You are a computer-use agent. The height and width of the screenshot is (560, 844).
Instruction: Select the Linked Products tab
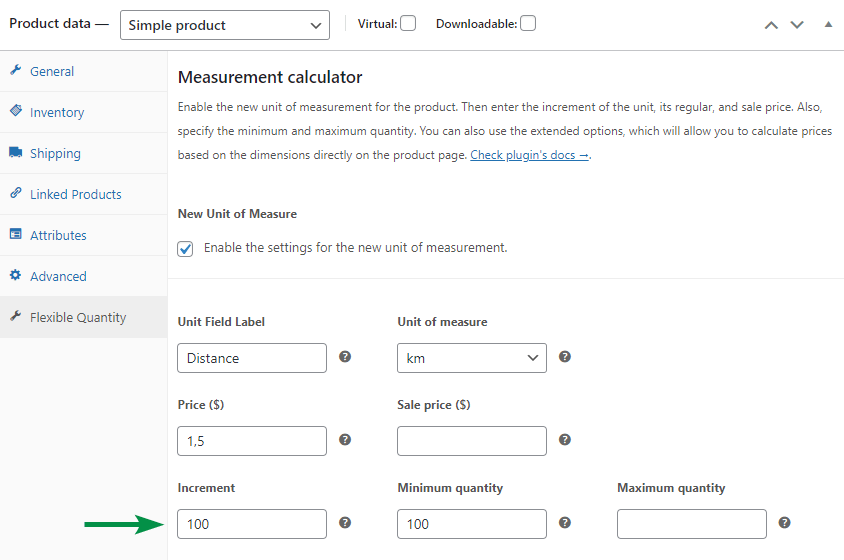83,194
